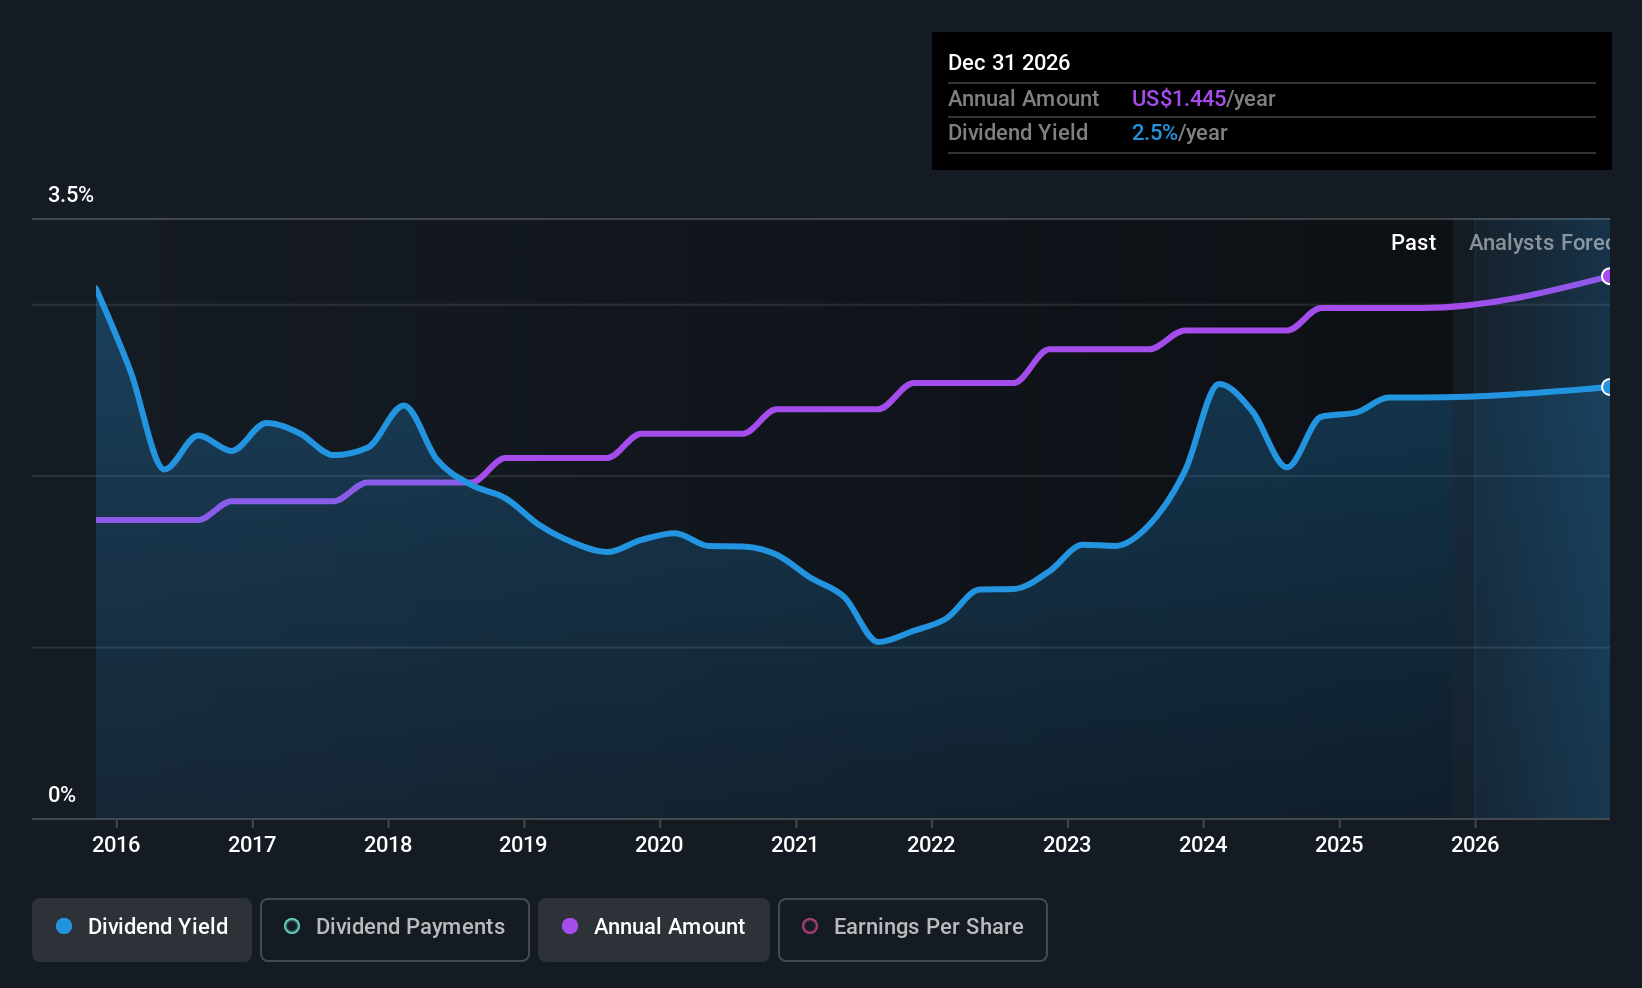Click the purple Annual Amount color swatch
1642x988 pixels.
(569, 927)
